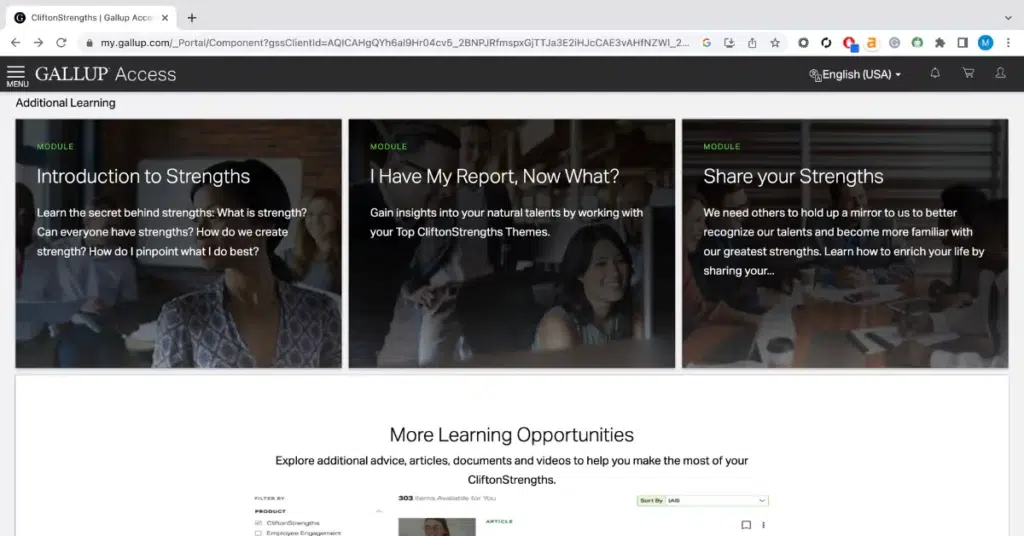Click the my.gallup.com address bar

click(394, 43)
